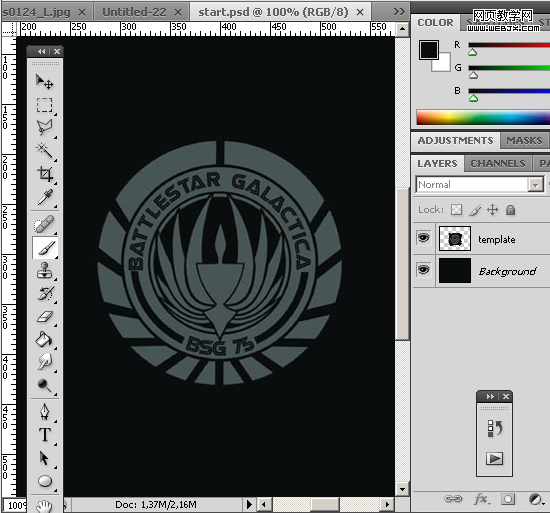This screenshot has width=550, height=513.
Task: Open the status bar info arrow menu
Action: [249, 505]
